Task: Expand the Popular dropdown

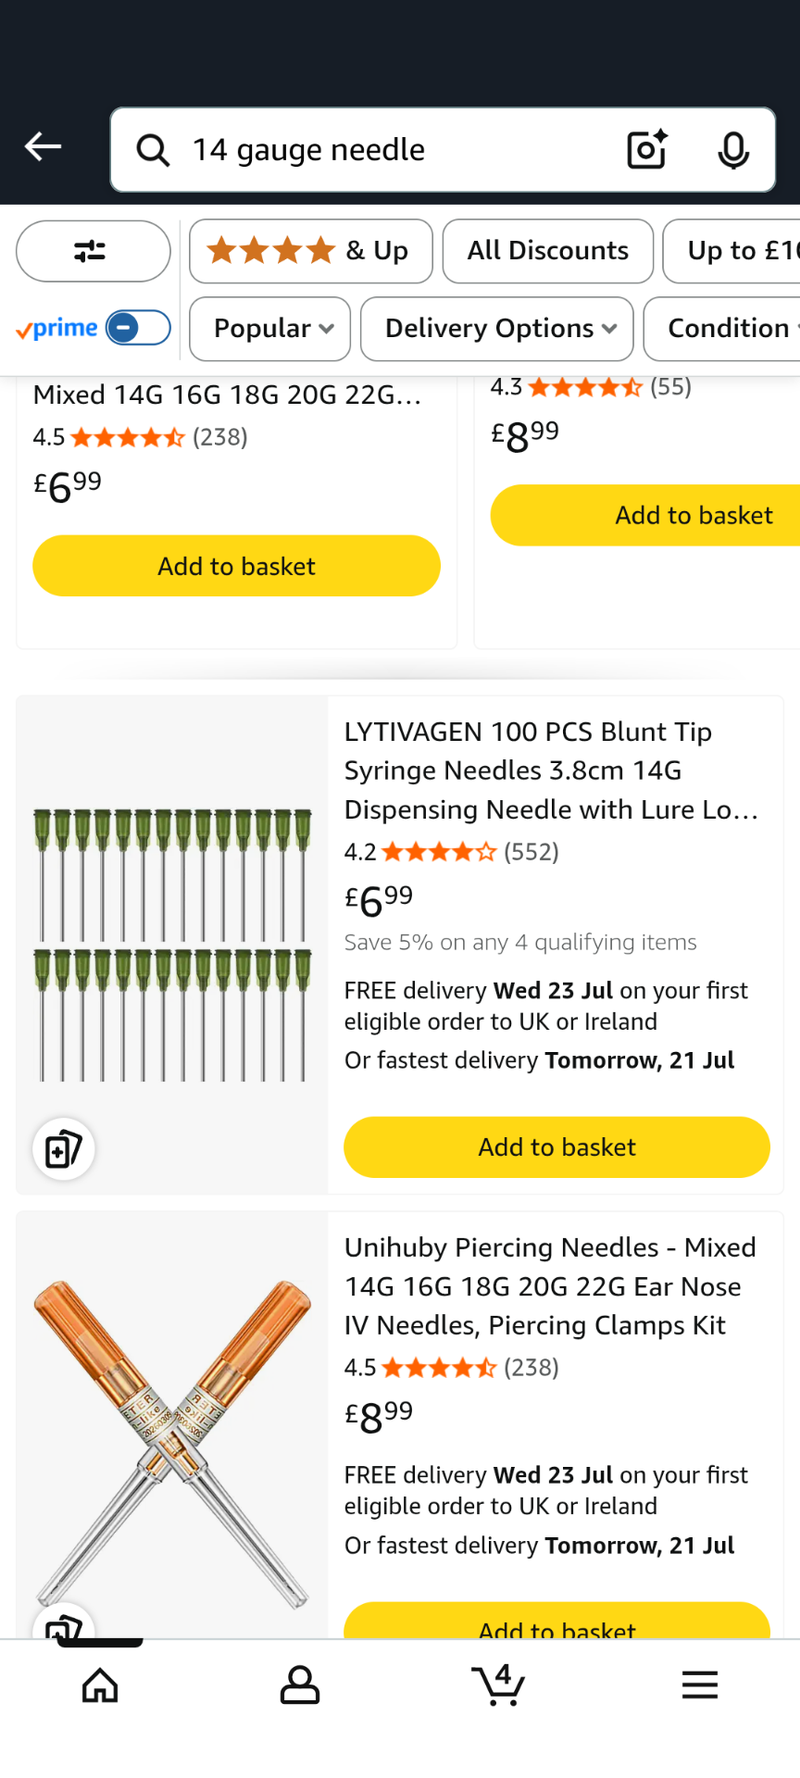Action: [270, 328]
